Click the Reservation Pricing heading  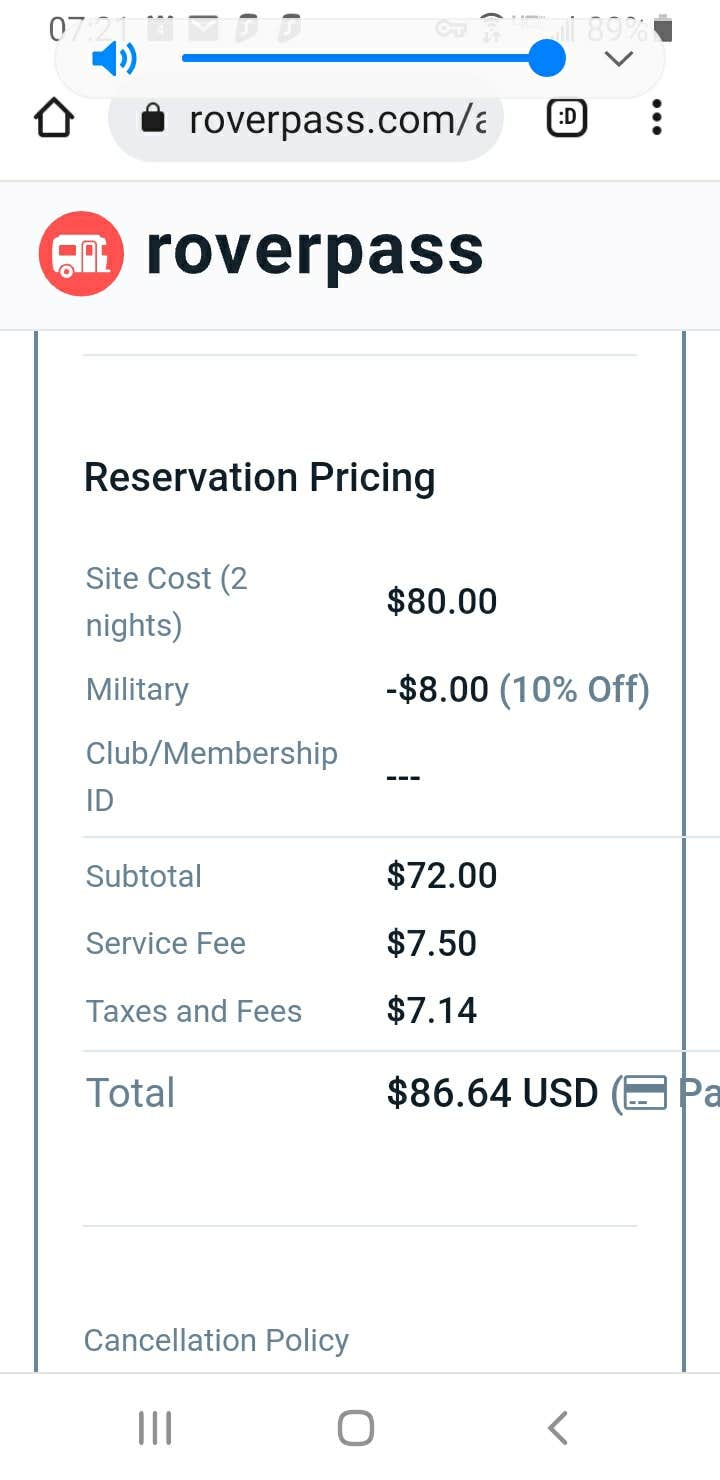pyautogui.click(x=259, y=478)
